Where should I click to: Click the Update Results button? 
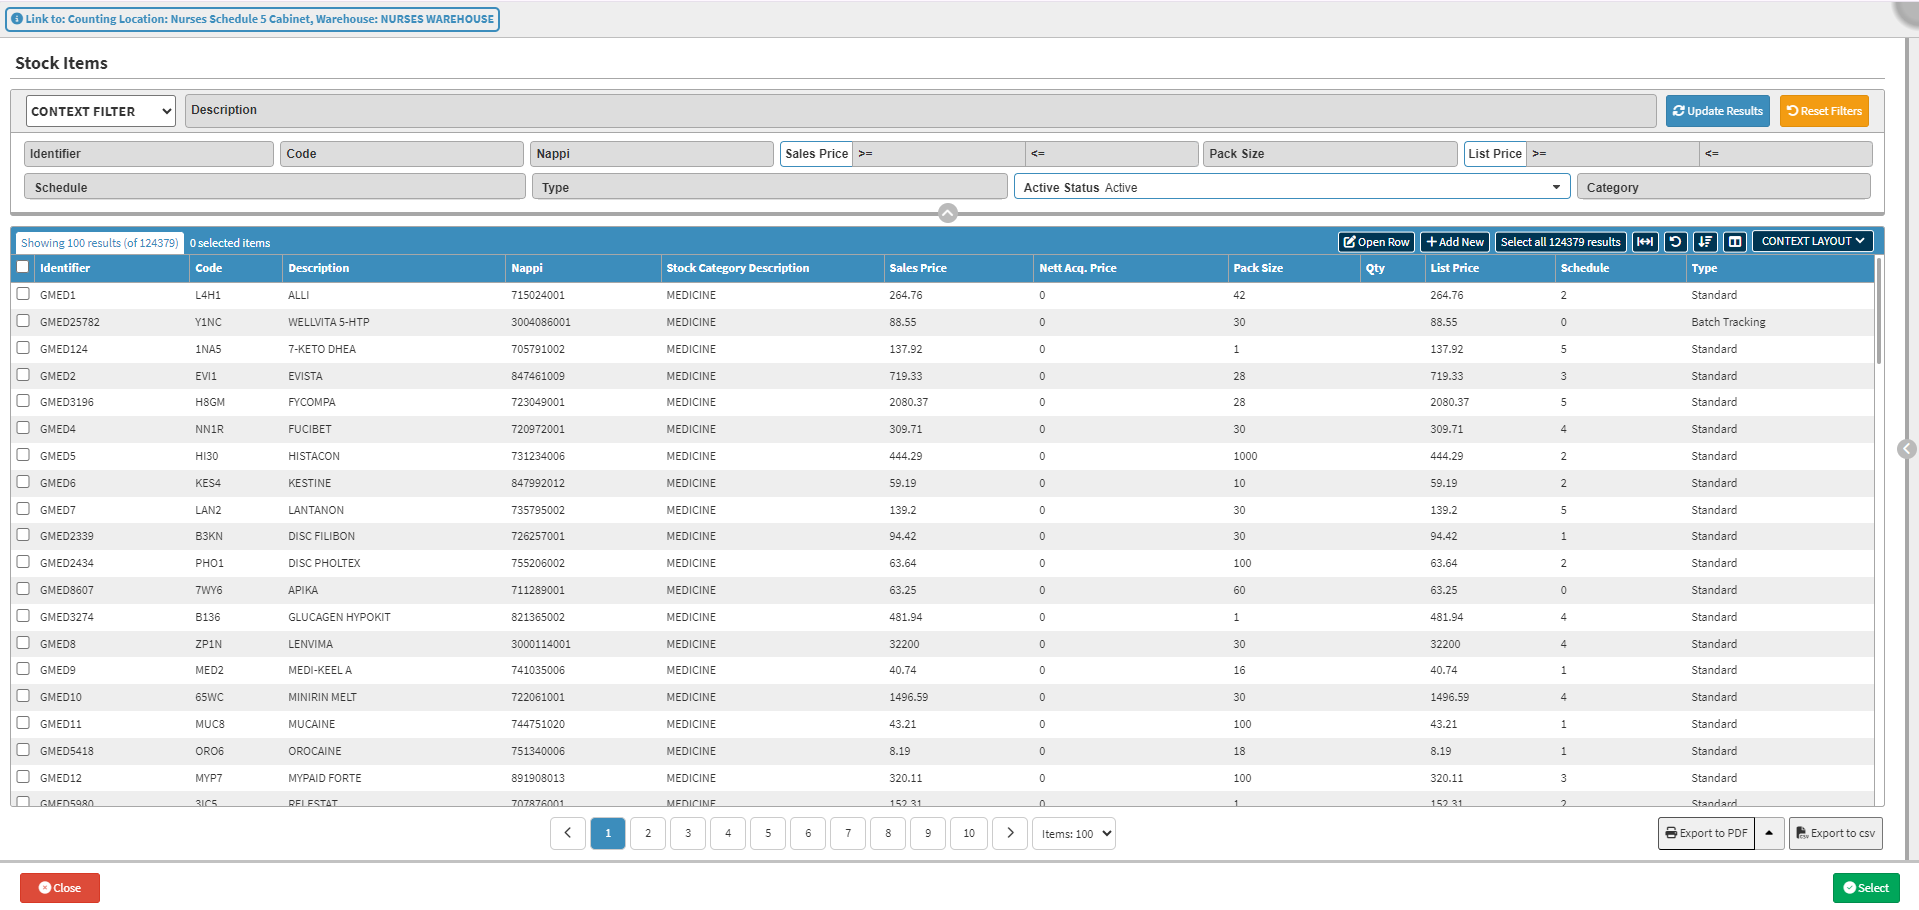[x=1717, y=111]
